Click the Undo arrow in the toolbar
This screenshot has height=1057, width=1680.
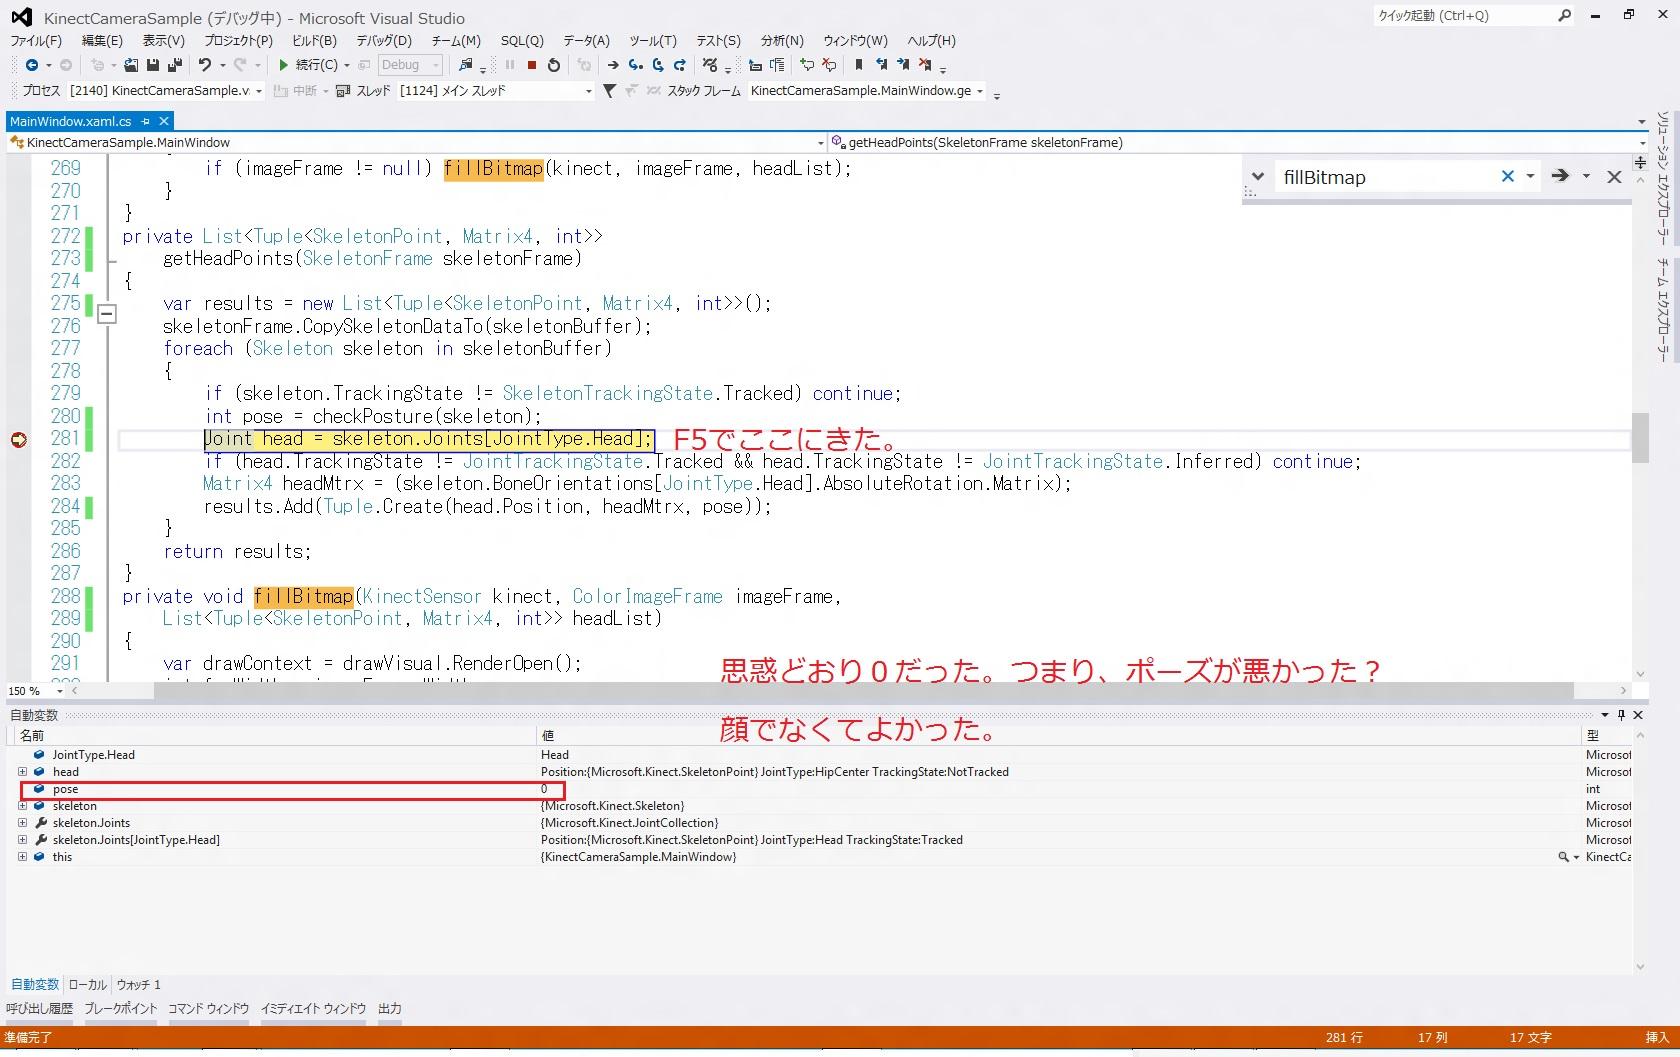(x=205, y=65)
